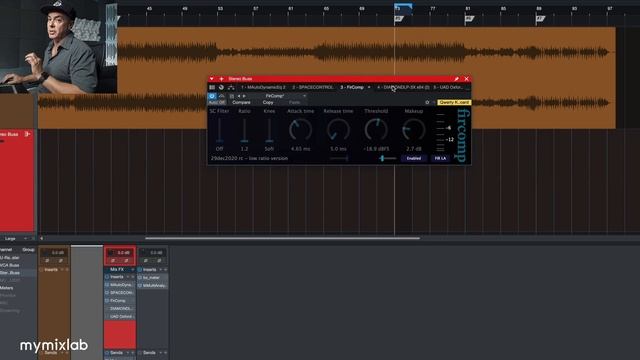Expand Sends dropdown on red channel

127,353
